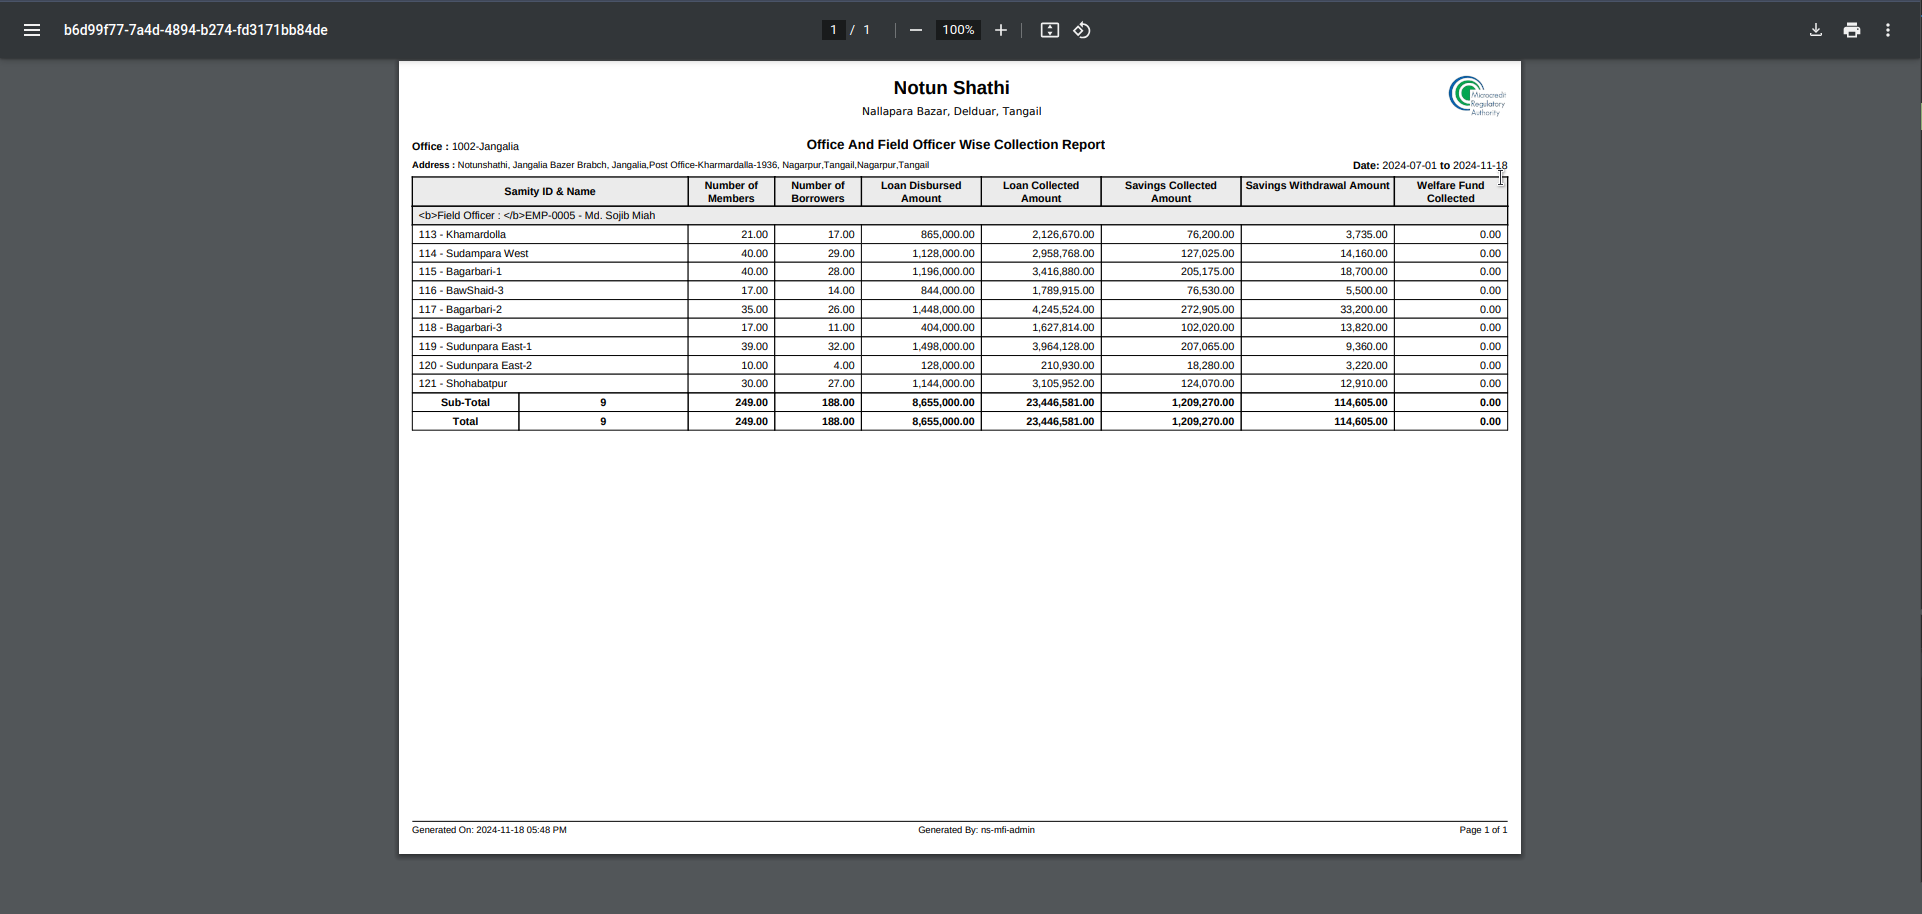
Task: Click the Savings Collected Amount column header
Action: pyautogui.click(x=1171, y=192)
